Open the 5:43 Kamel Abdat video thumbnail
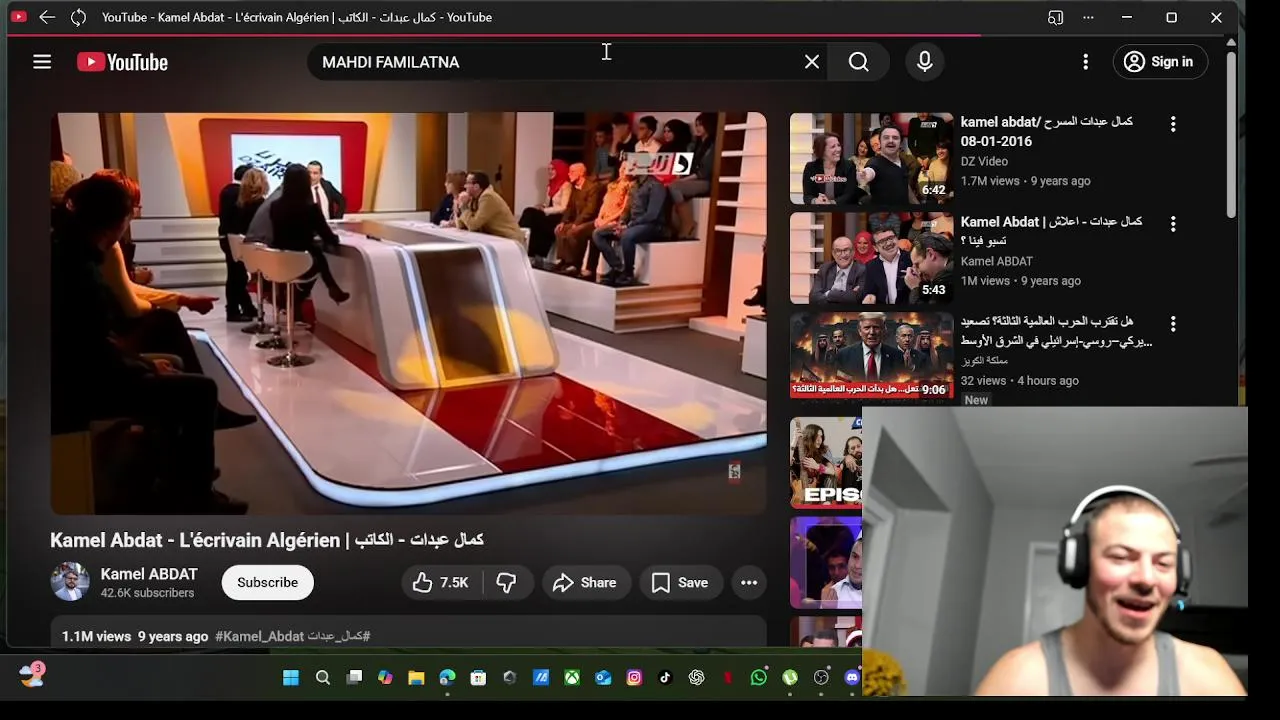 (x=872, y=258)
